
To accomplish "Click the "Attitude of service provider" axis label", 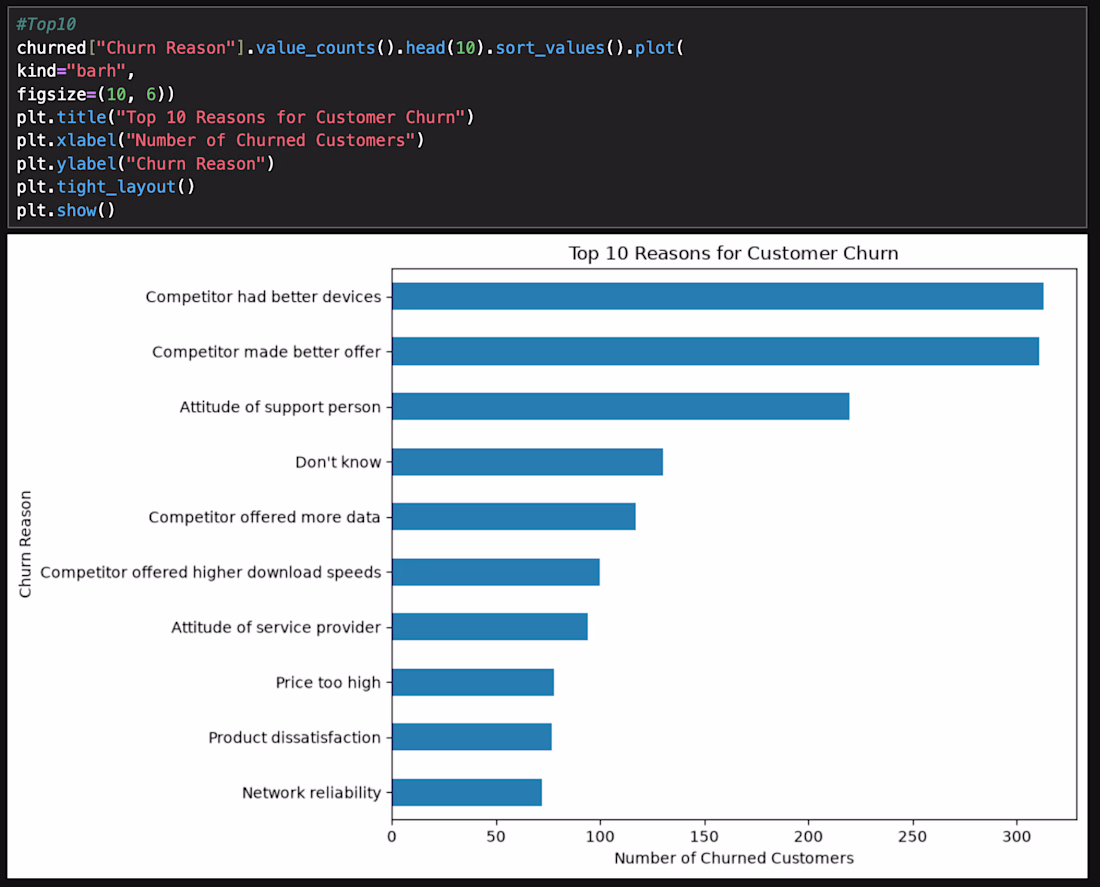I will click(276, 627).
